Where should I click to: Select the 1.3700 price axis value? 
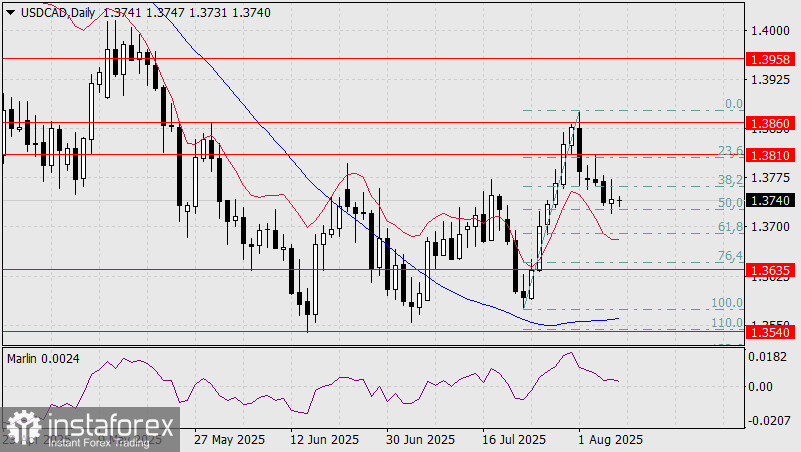coord(769,227)
